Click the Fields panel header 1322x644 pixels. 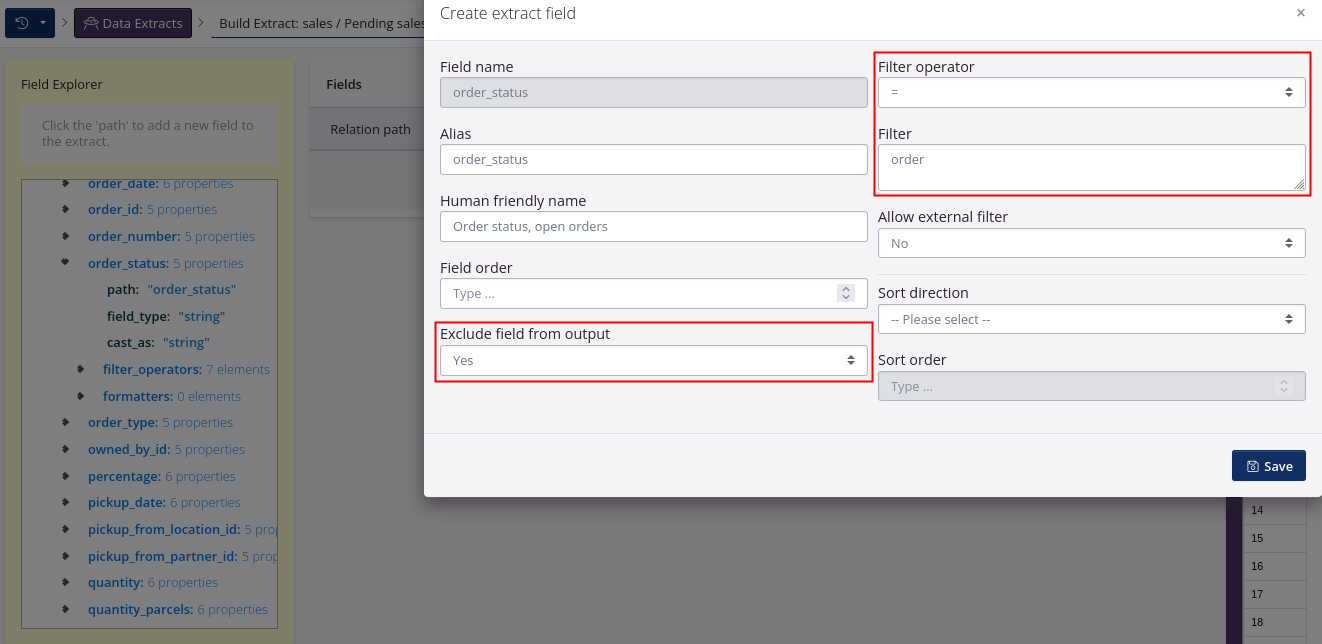pyautogui.click(x=343, y=84)
